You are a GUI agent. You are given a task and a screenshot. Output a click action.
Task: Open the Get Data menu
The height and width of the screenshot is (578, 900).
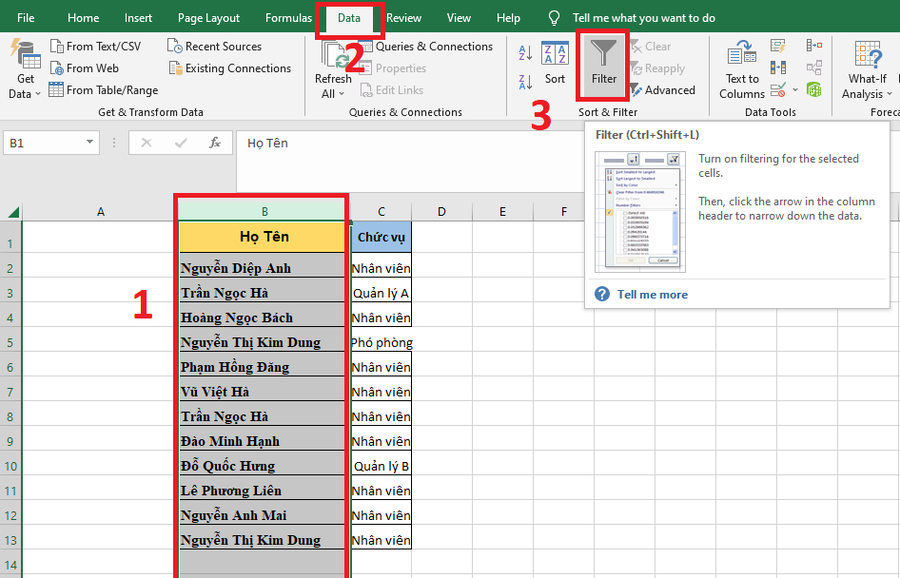pos(25,69)
